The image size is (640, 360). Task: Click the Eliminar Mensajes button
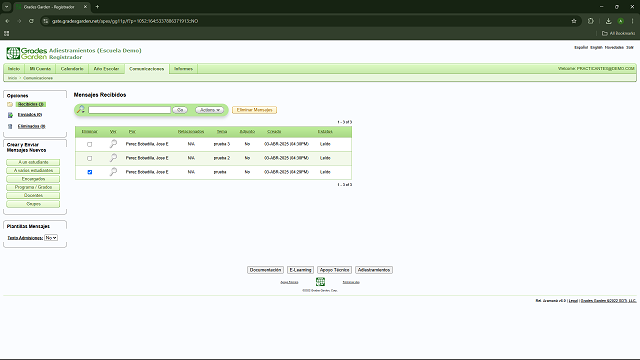254,110
